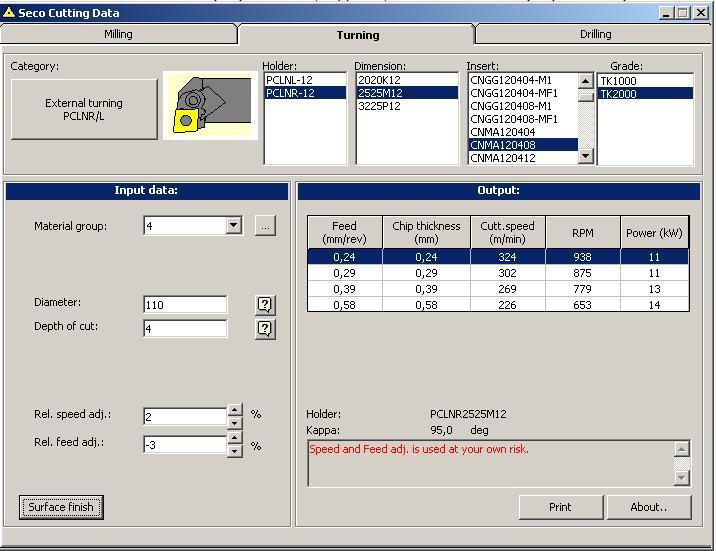Decrease Rel. speed adj. value
716x551 pixels.
235,423
